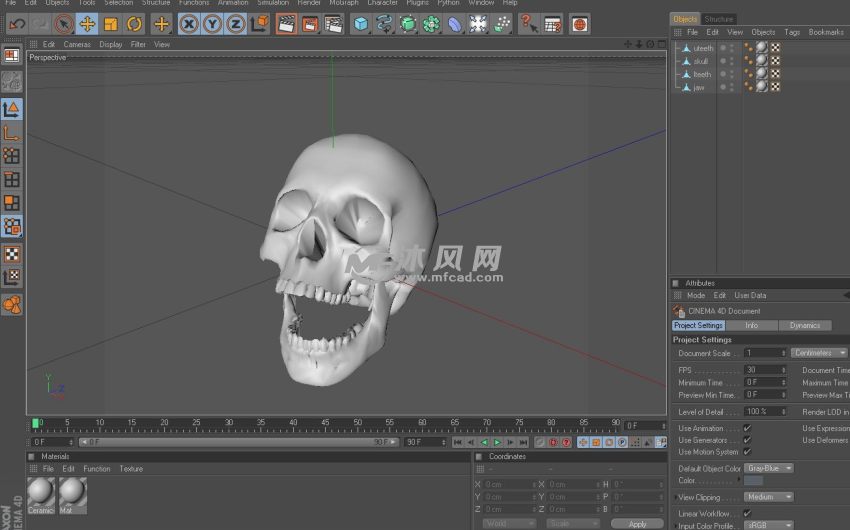Switch to the Dynamics tab
850x530 pixels.
point(804,325)
